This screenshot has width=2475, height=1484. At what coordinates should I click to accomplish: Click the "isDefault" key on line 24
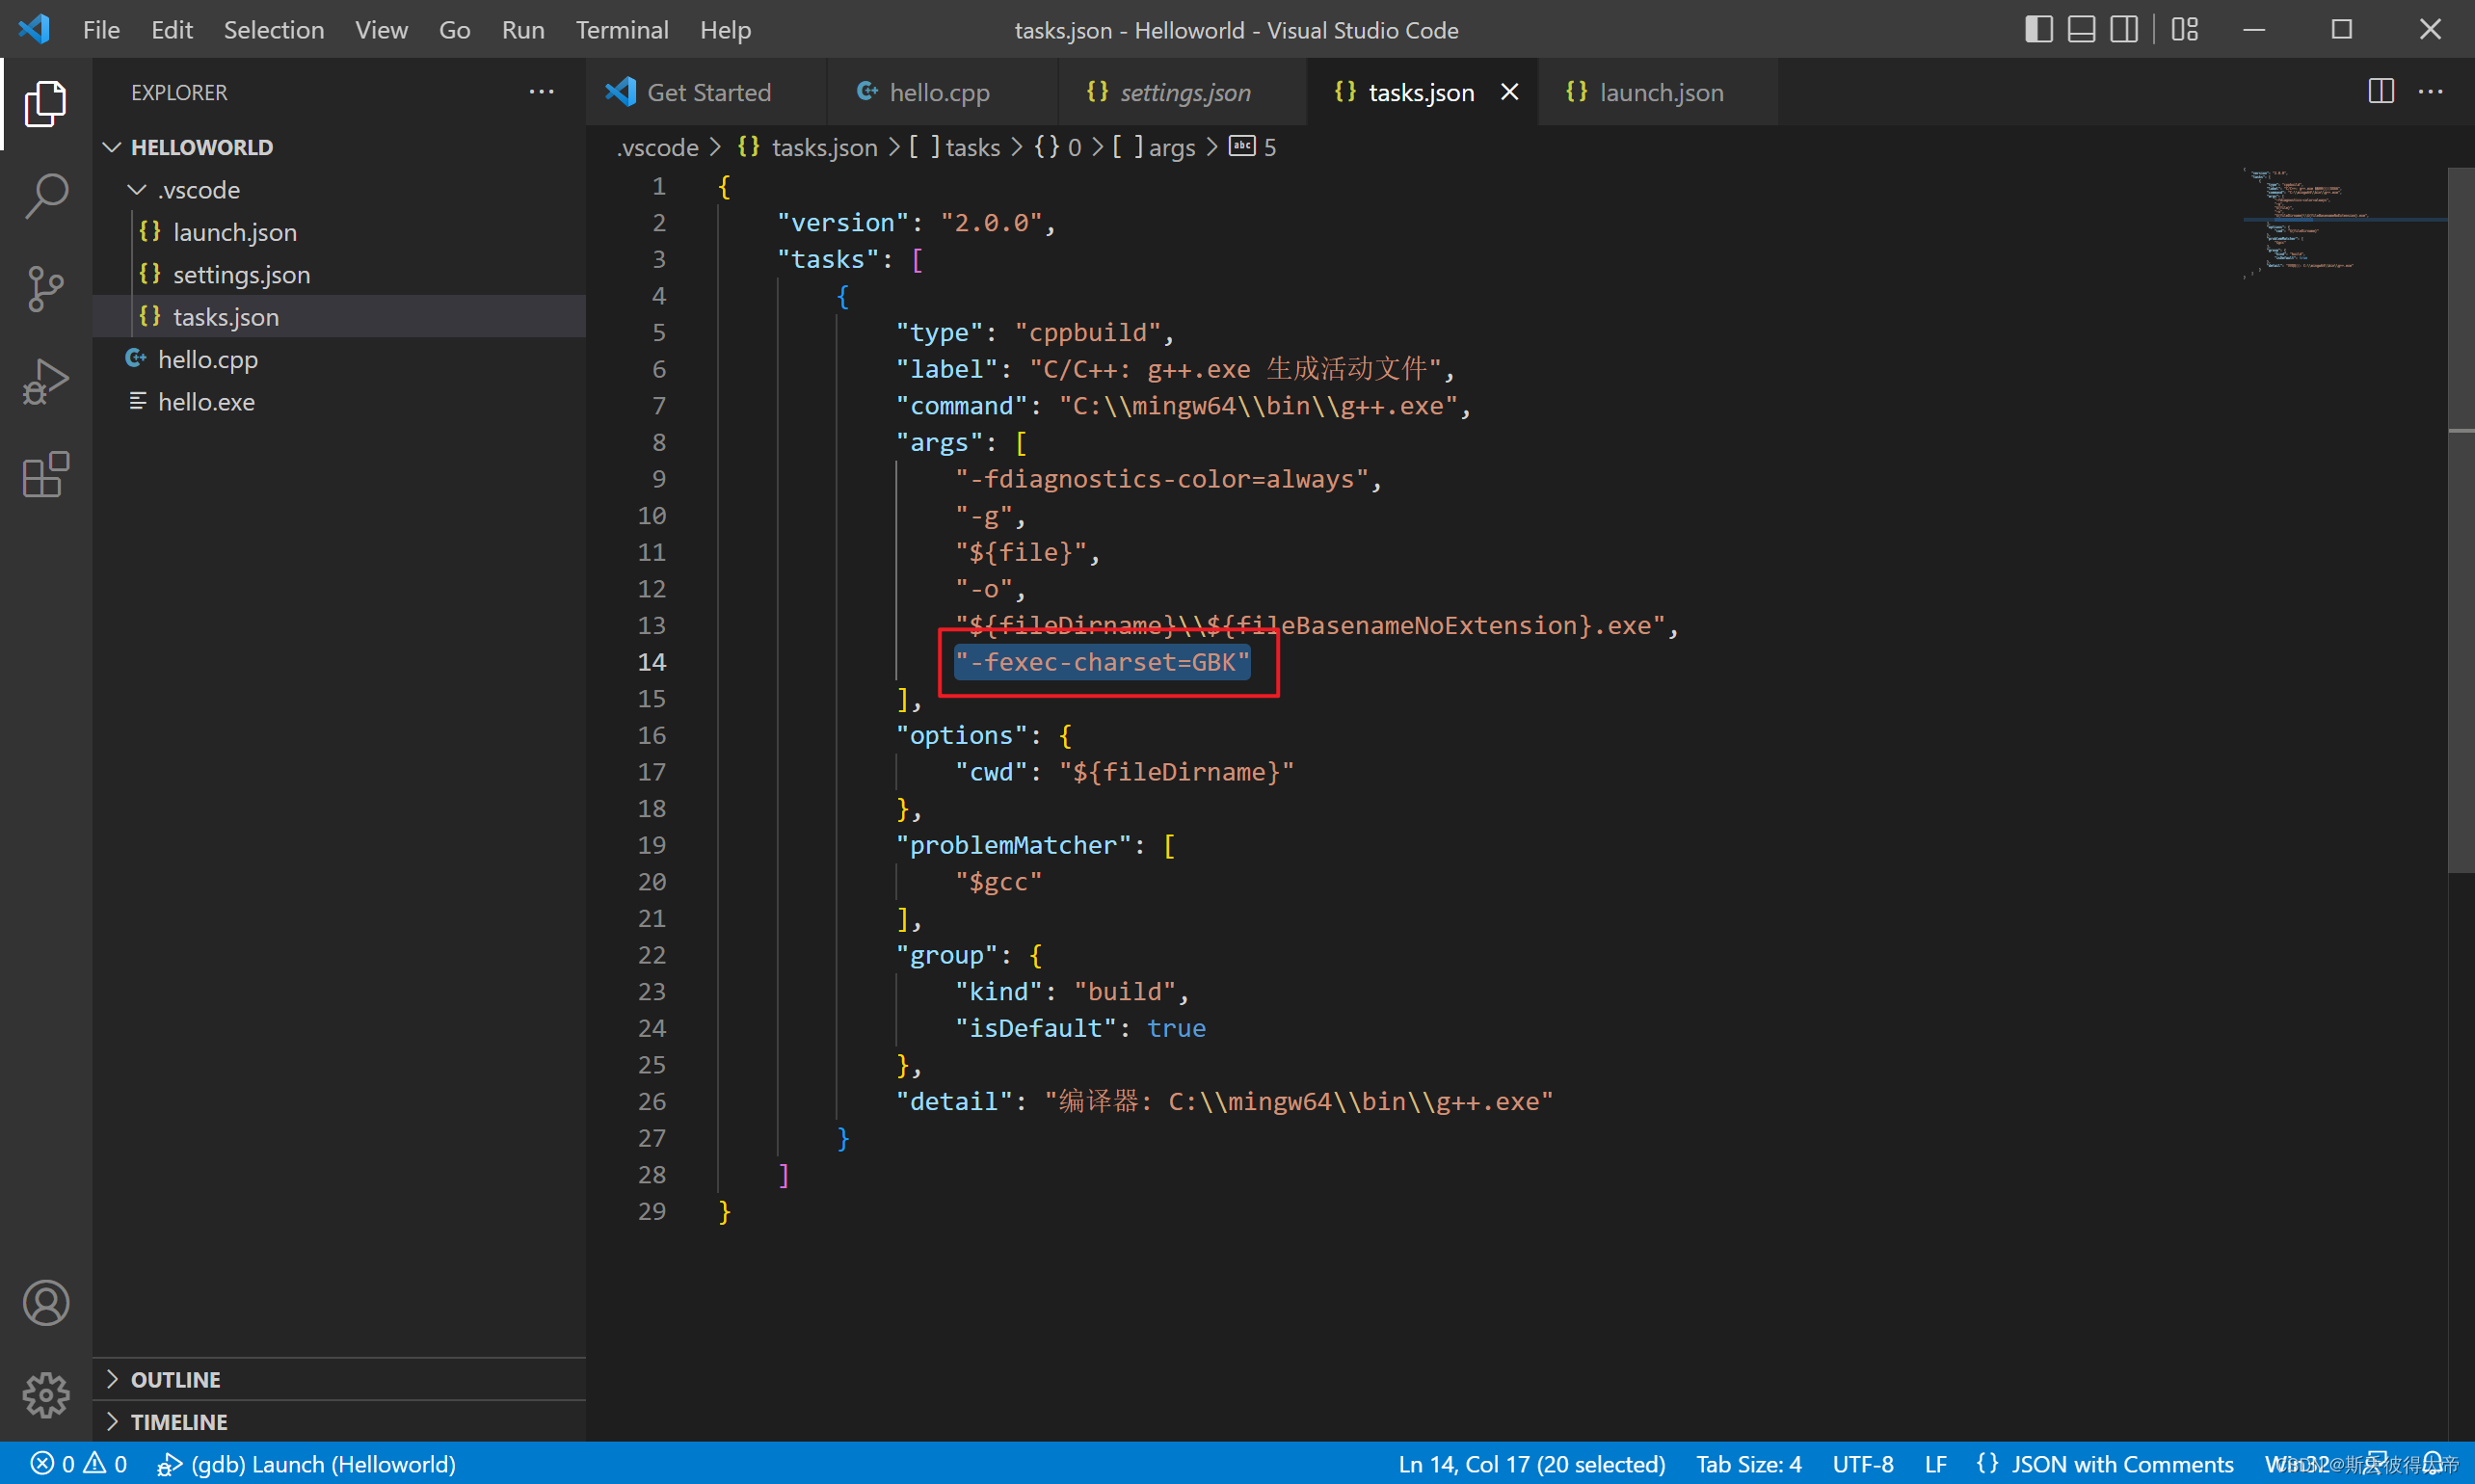click(x=1035, y=1028)
